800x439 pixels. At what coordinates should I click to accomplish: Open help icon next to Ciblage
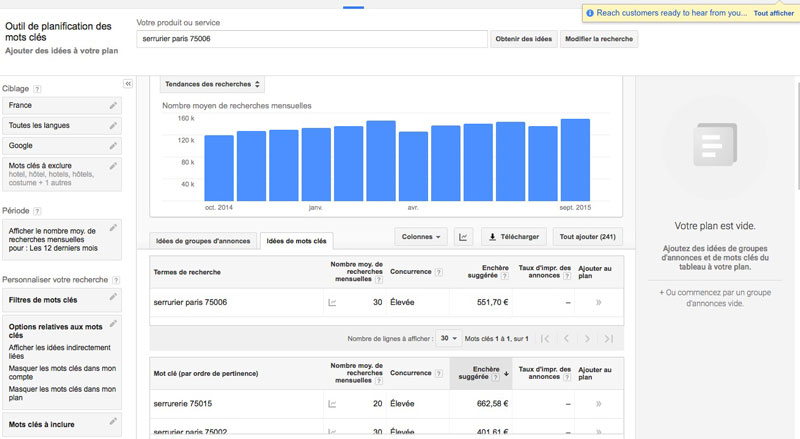pyautogui.click(x=37, y=89)
